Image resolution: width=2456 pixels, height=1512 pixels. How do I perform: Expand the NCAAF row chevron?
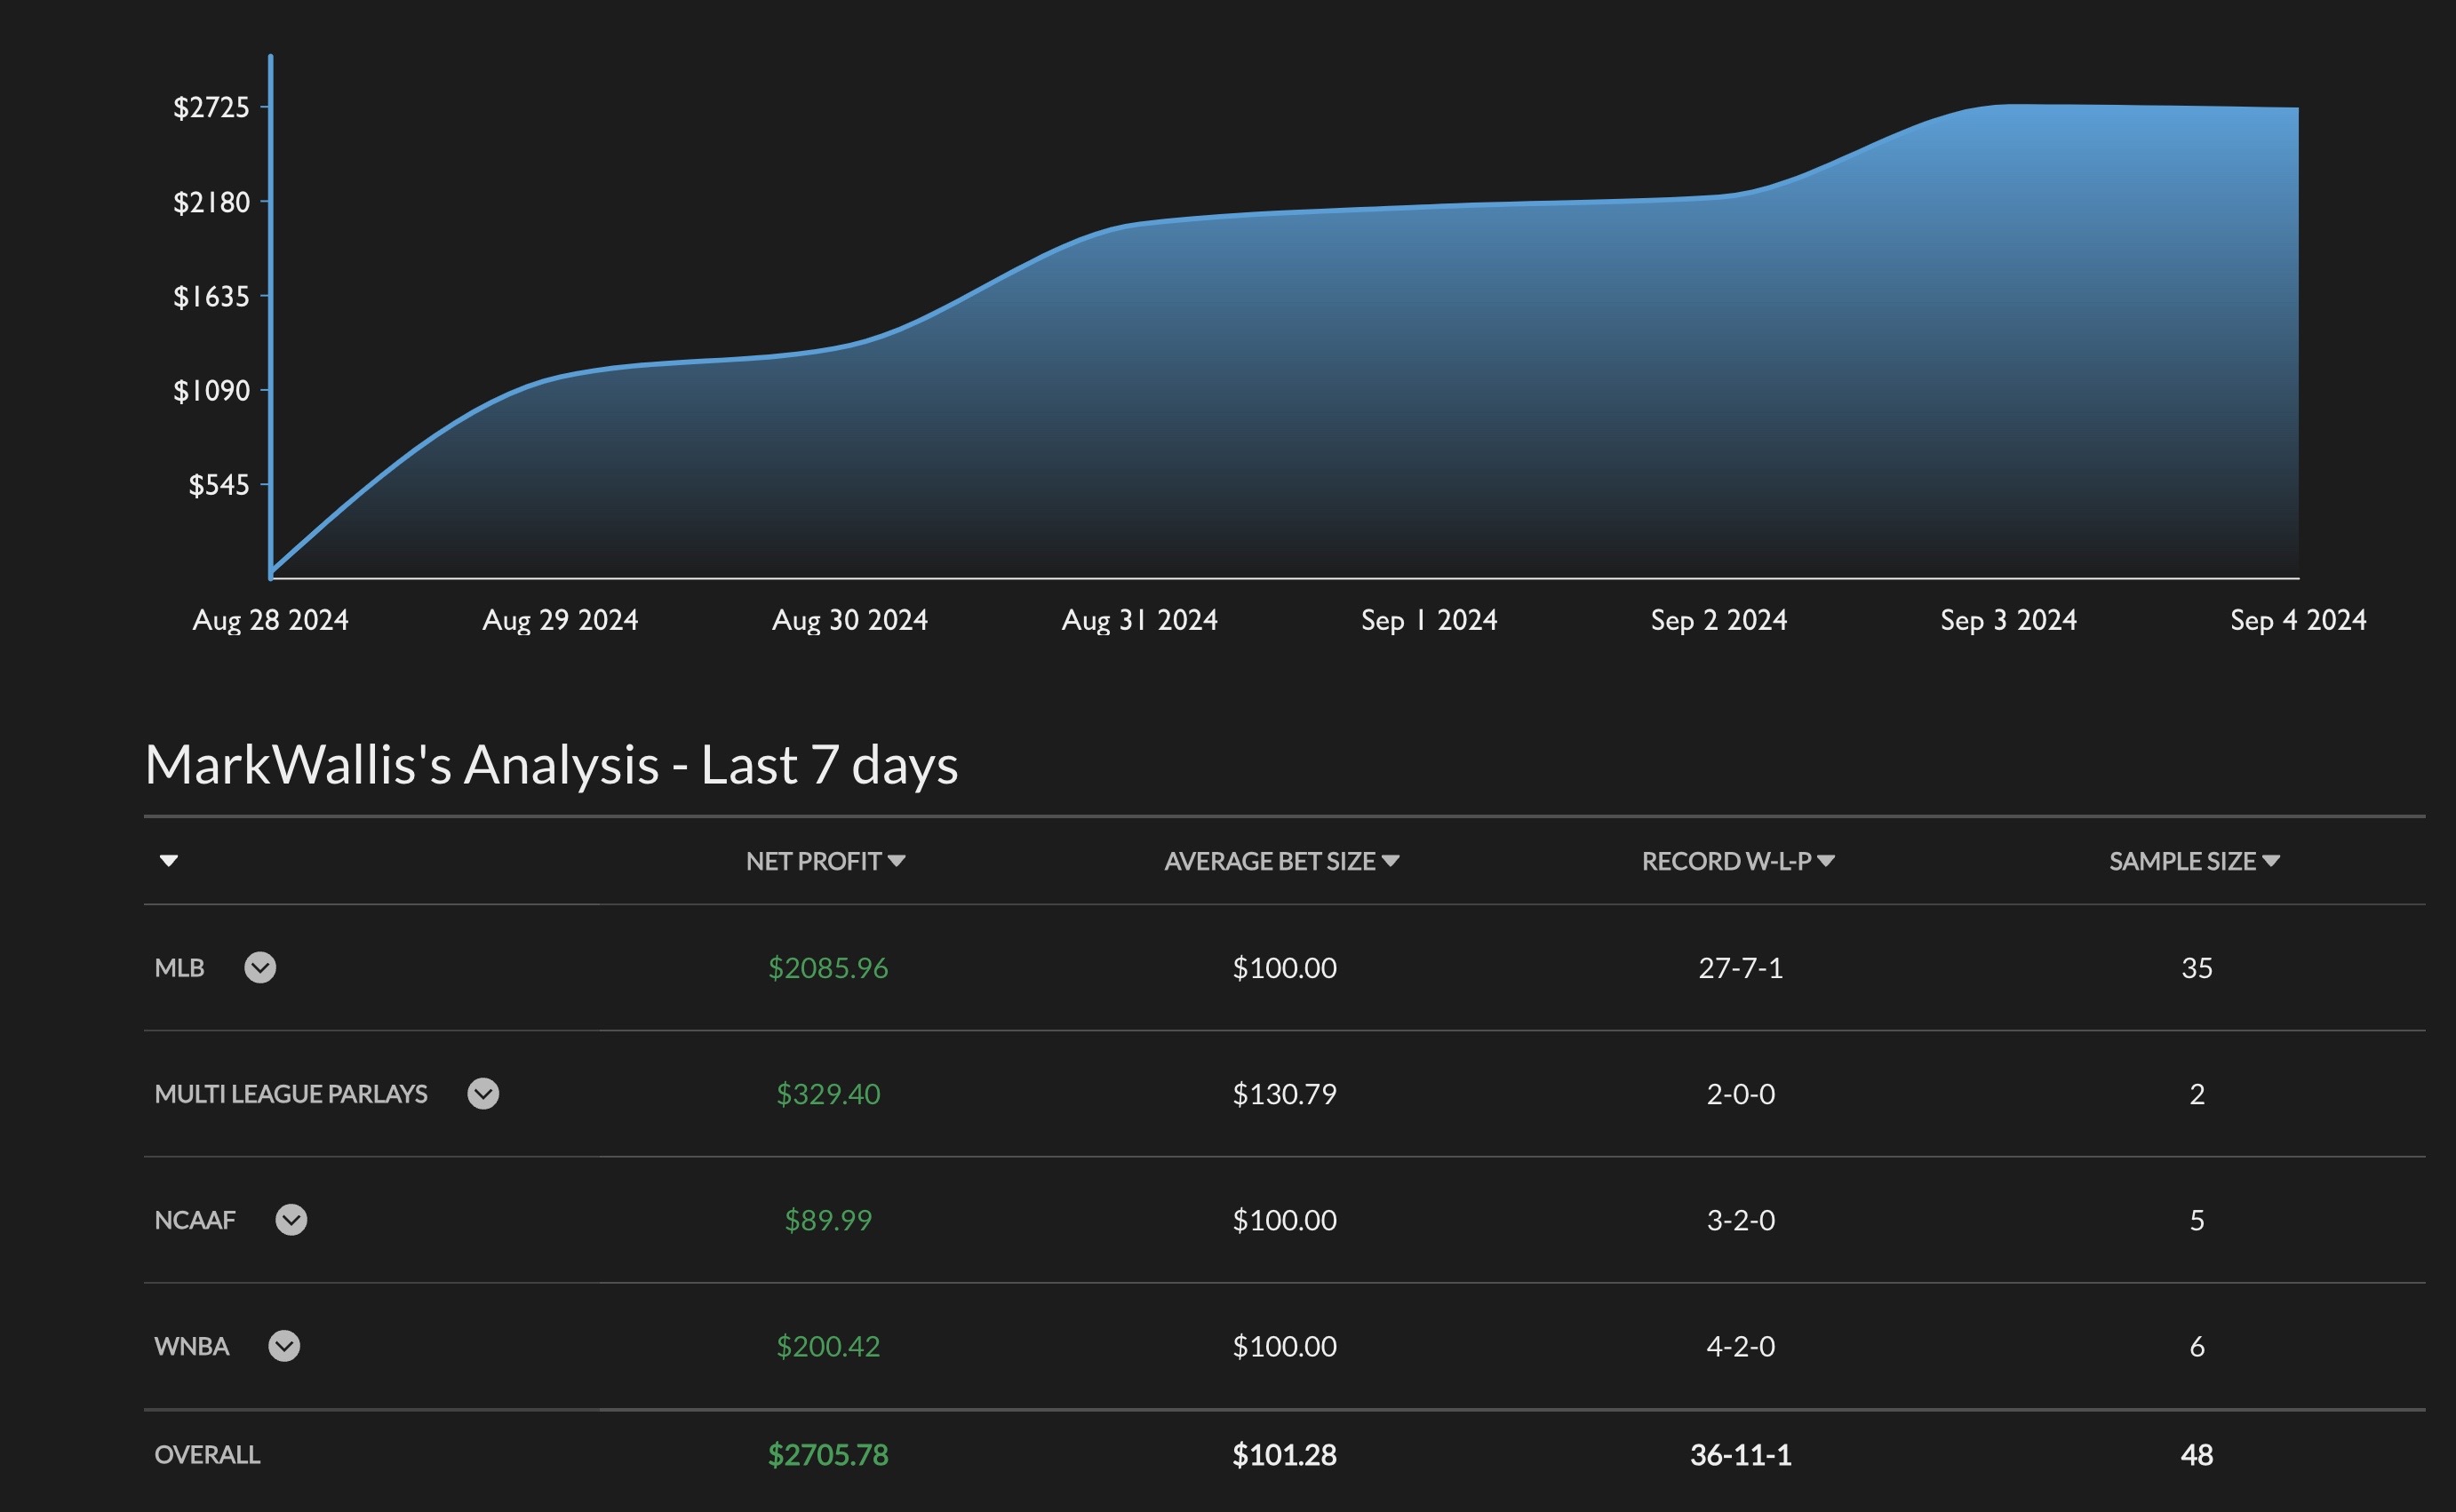pyautogui.click(x=291, y=1219)
